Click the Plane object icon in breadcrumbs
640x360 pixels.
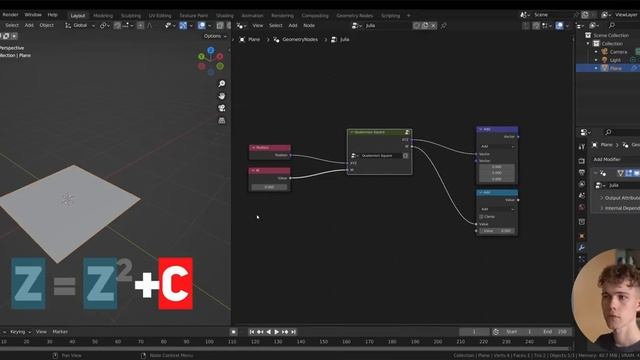242,40
